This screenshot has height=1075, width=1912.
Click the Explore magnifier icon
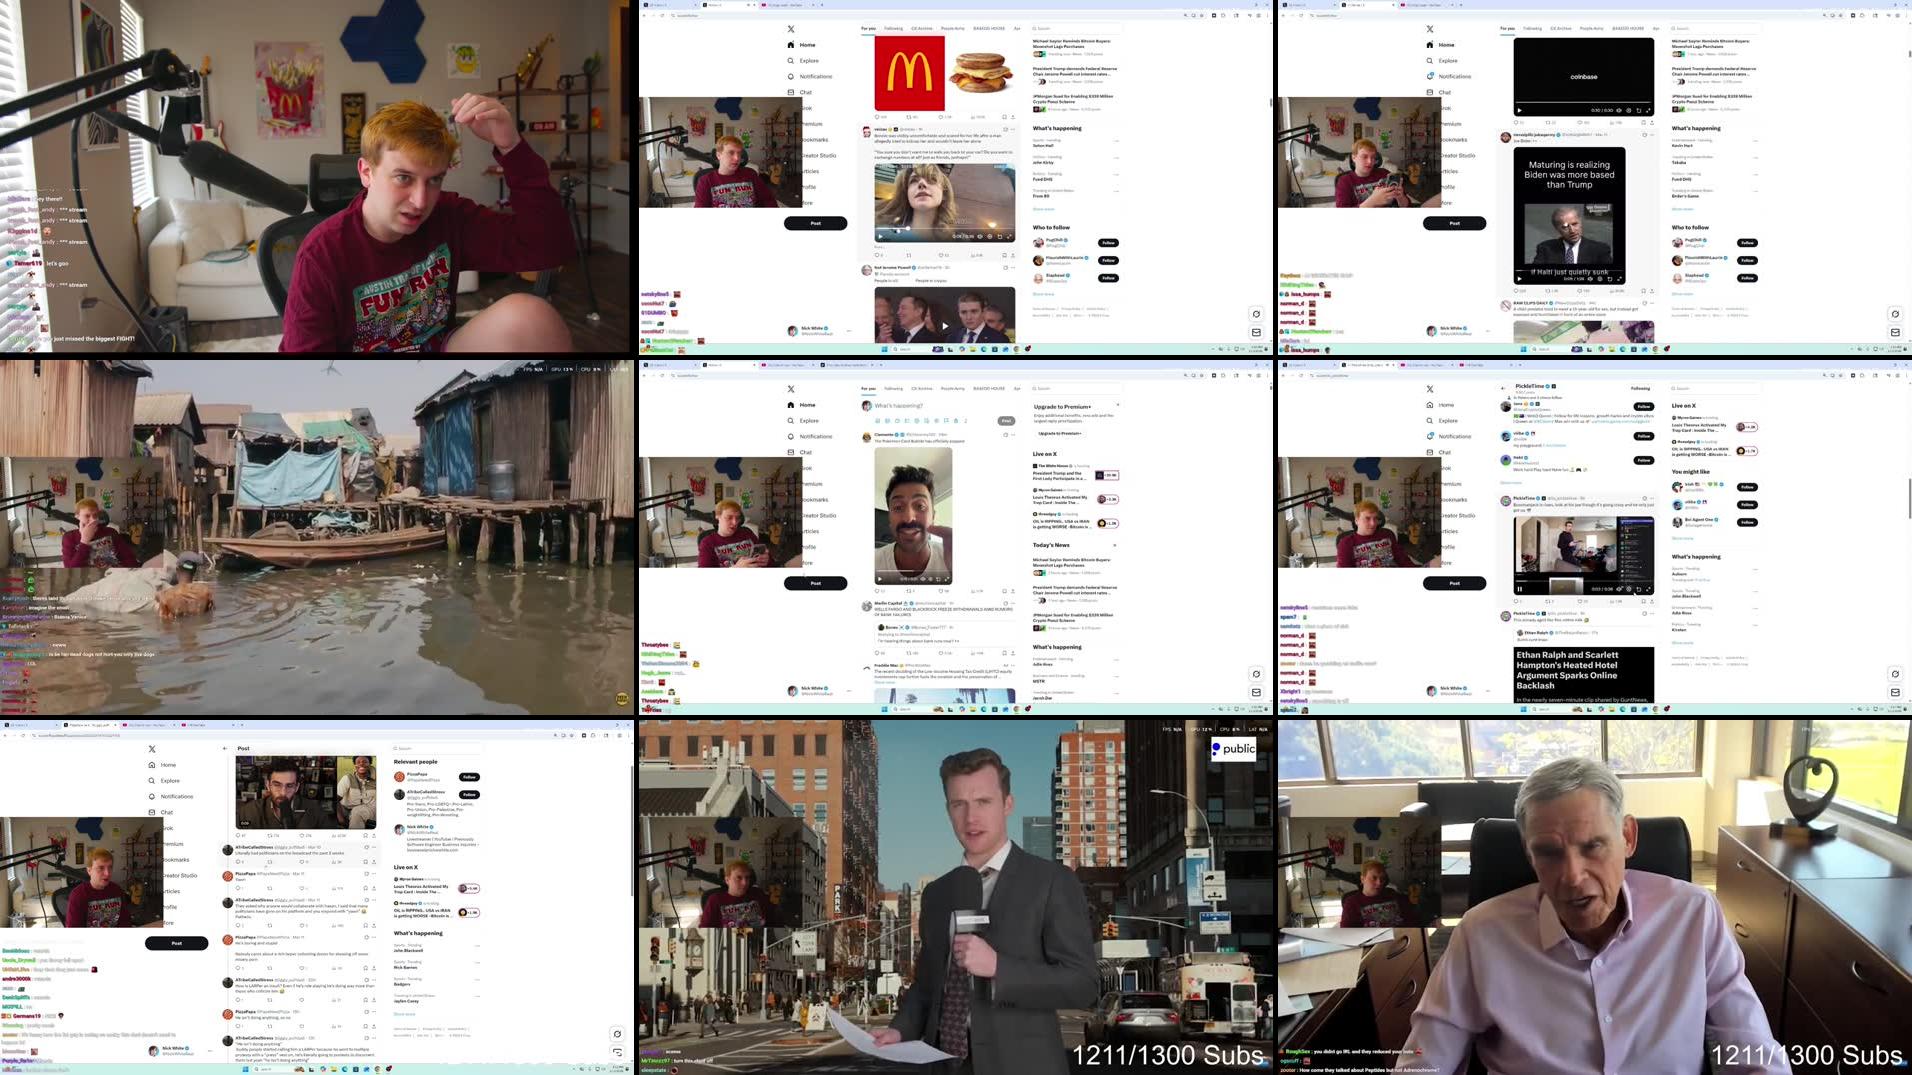[x=791, y=60]
